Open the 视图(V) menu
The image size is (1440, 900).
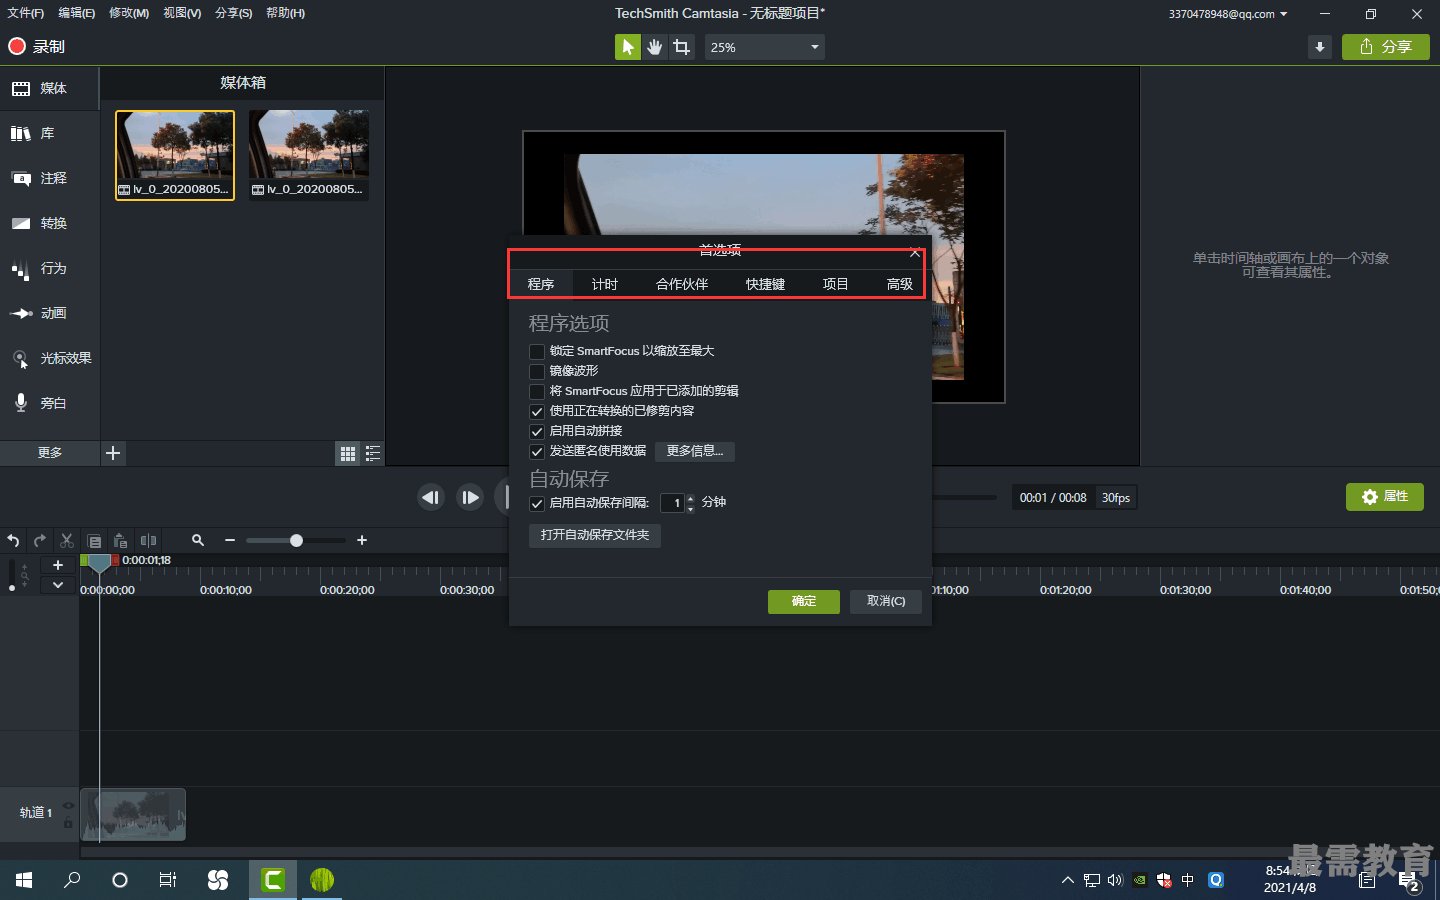point(182,13)
